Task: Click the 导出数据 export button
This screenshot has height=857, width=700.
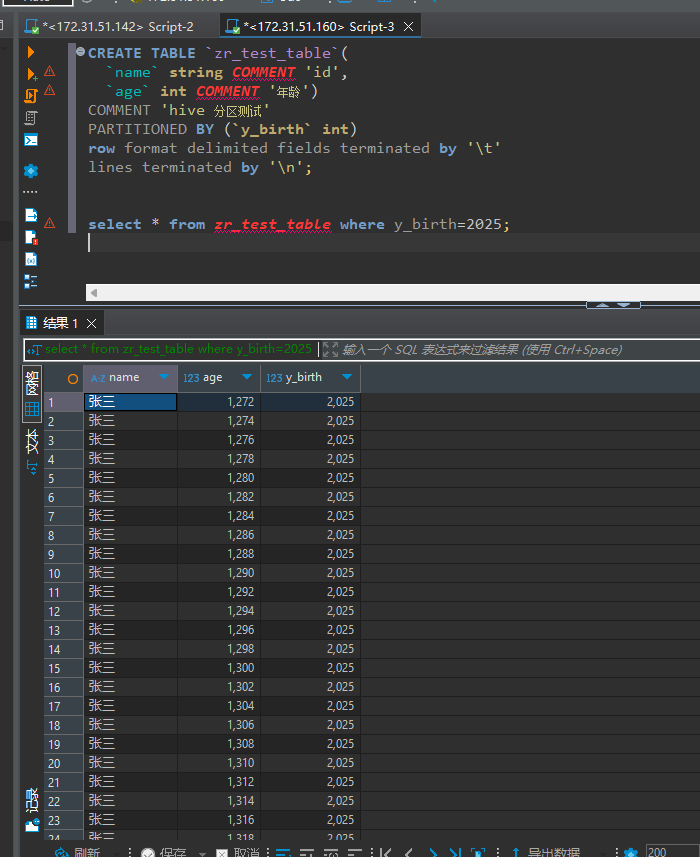Action: (x=553, y=852)
